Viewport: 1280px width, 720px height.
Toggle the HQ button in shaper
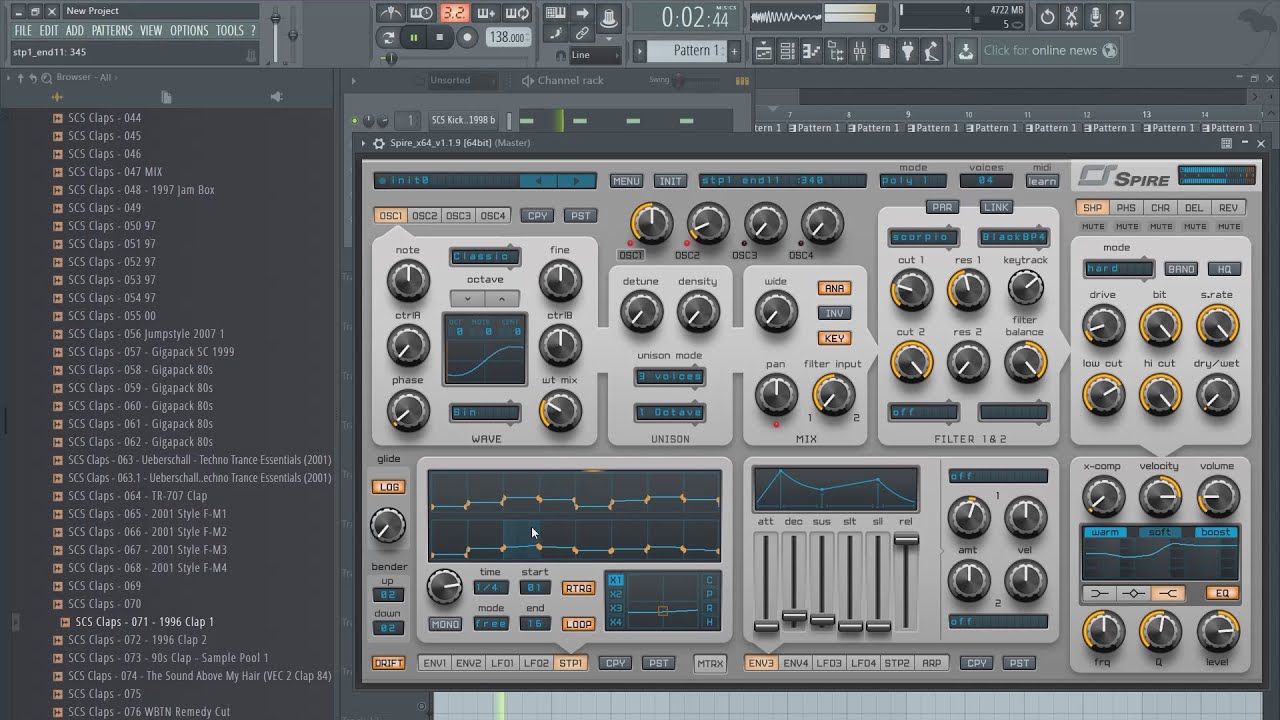click(1224, 269)
